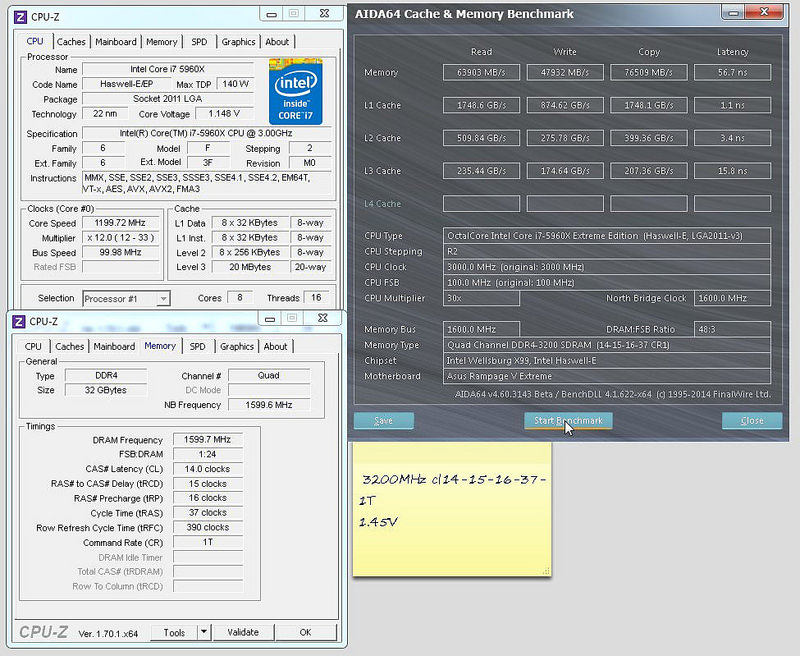
Task: Click the CAS# Latency value 14.0 clocks
Action: coord(208,469)
